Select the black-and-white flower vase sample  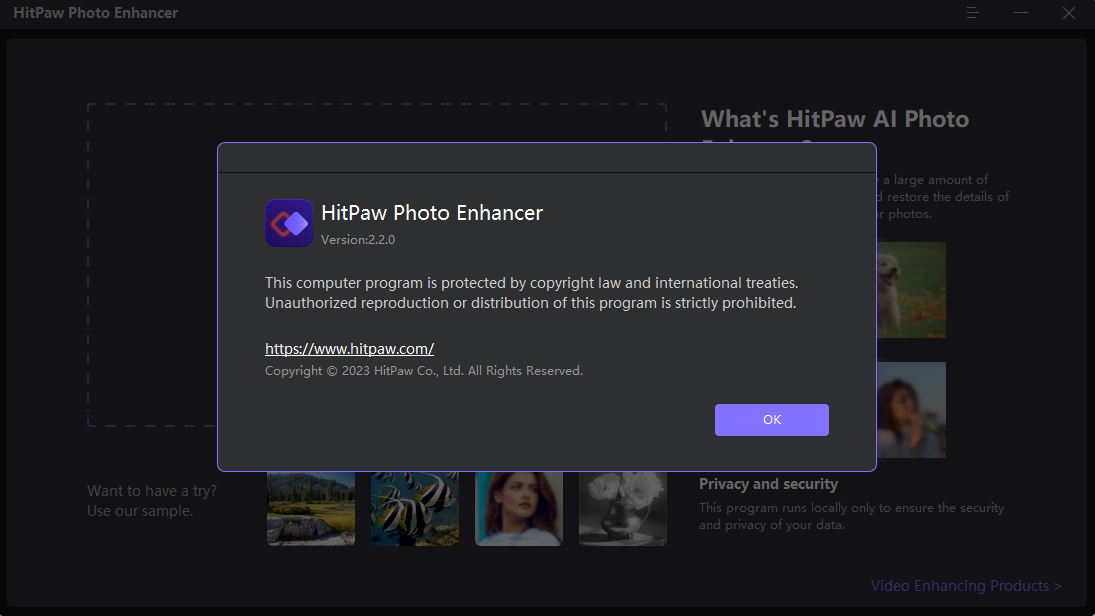(x=623, y=508)
